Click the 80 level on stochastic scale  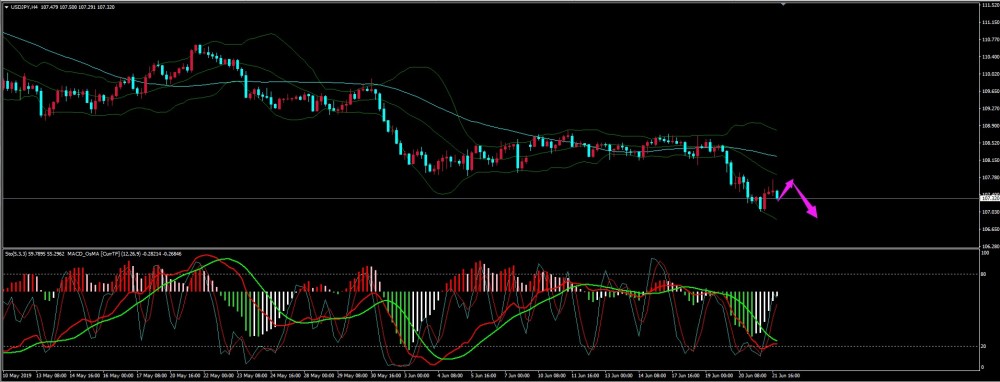point(984,274)
